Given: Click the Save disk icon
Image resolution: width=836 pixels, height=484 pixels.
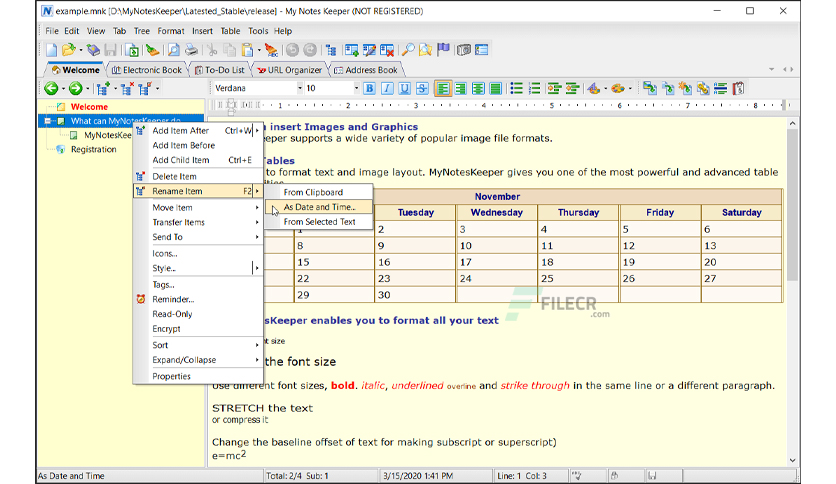Looking at the screenshot, I should coord(110,50).
